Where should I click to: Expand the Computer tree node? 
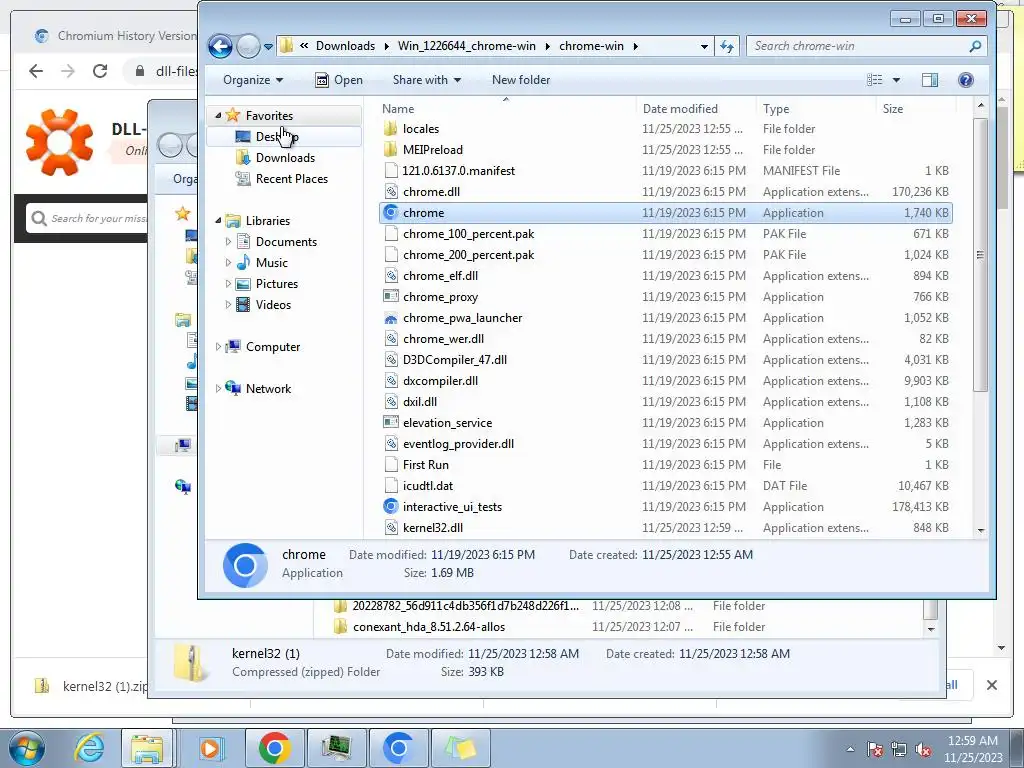pyautogui.click(x=218, y=347)
